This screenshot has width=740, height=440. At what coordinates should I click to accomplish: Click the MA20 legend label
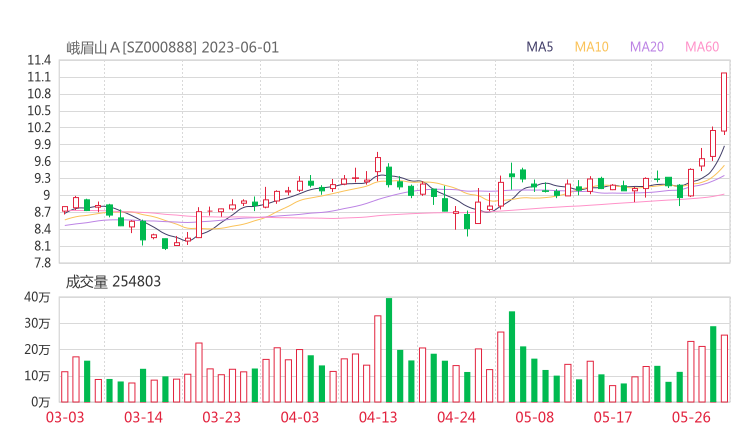click(x=647, y=47)
